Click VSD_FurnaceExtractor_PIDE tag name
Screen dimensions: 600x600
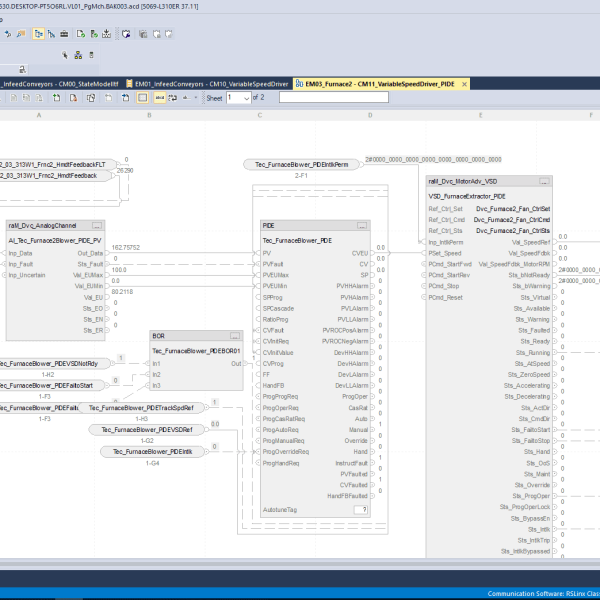(467, 196)
